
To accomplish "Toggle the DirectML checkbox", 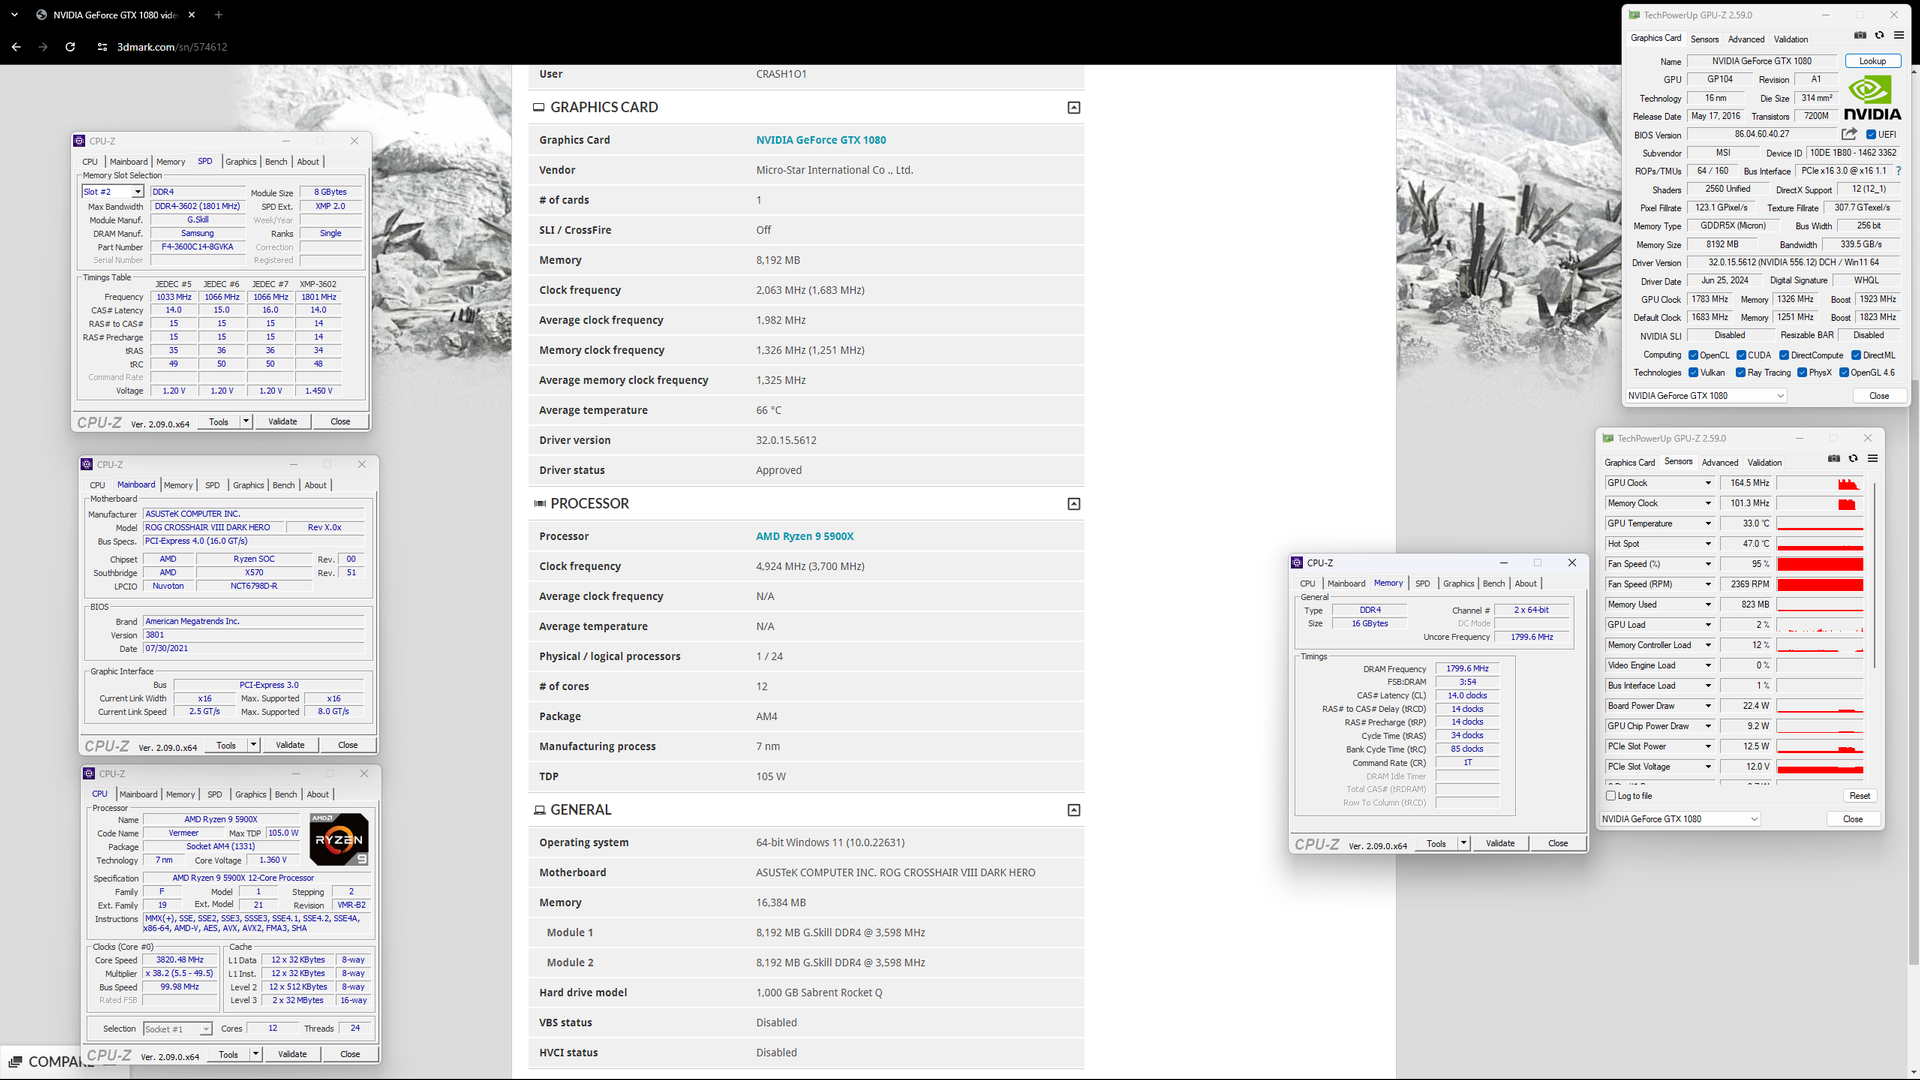I will pos(1856,355).
